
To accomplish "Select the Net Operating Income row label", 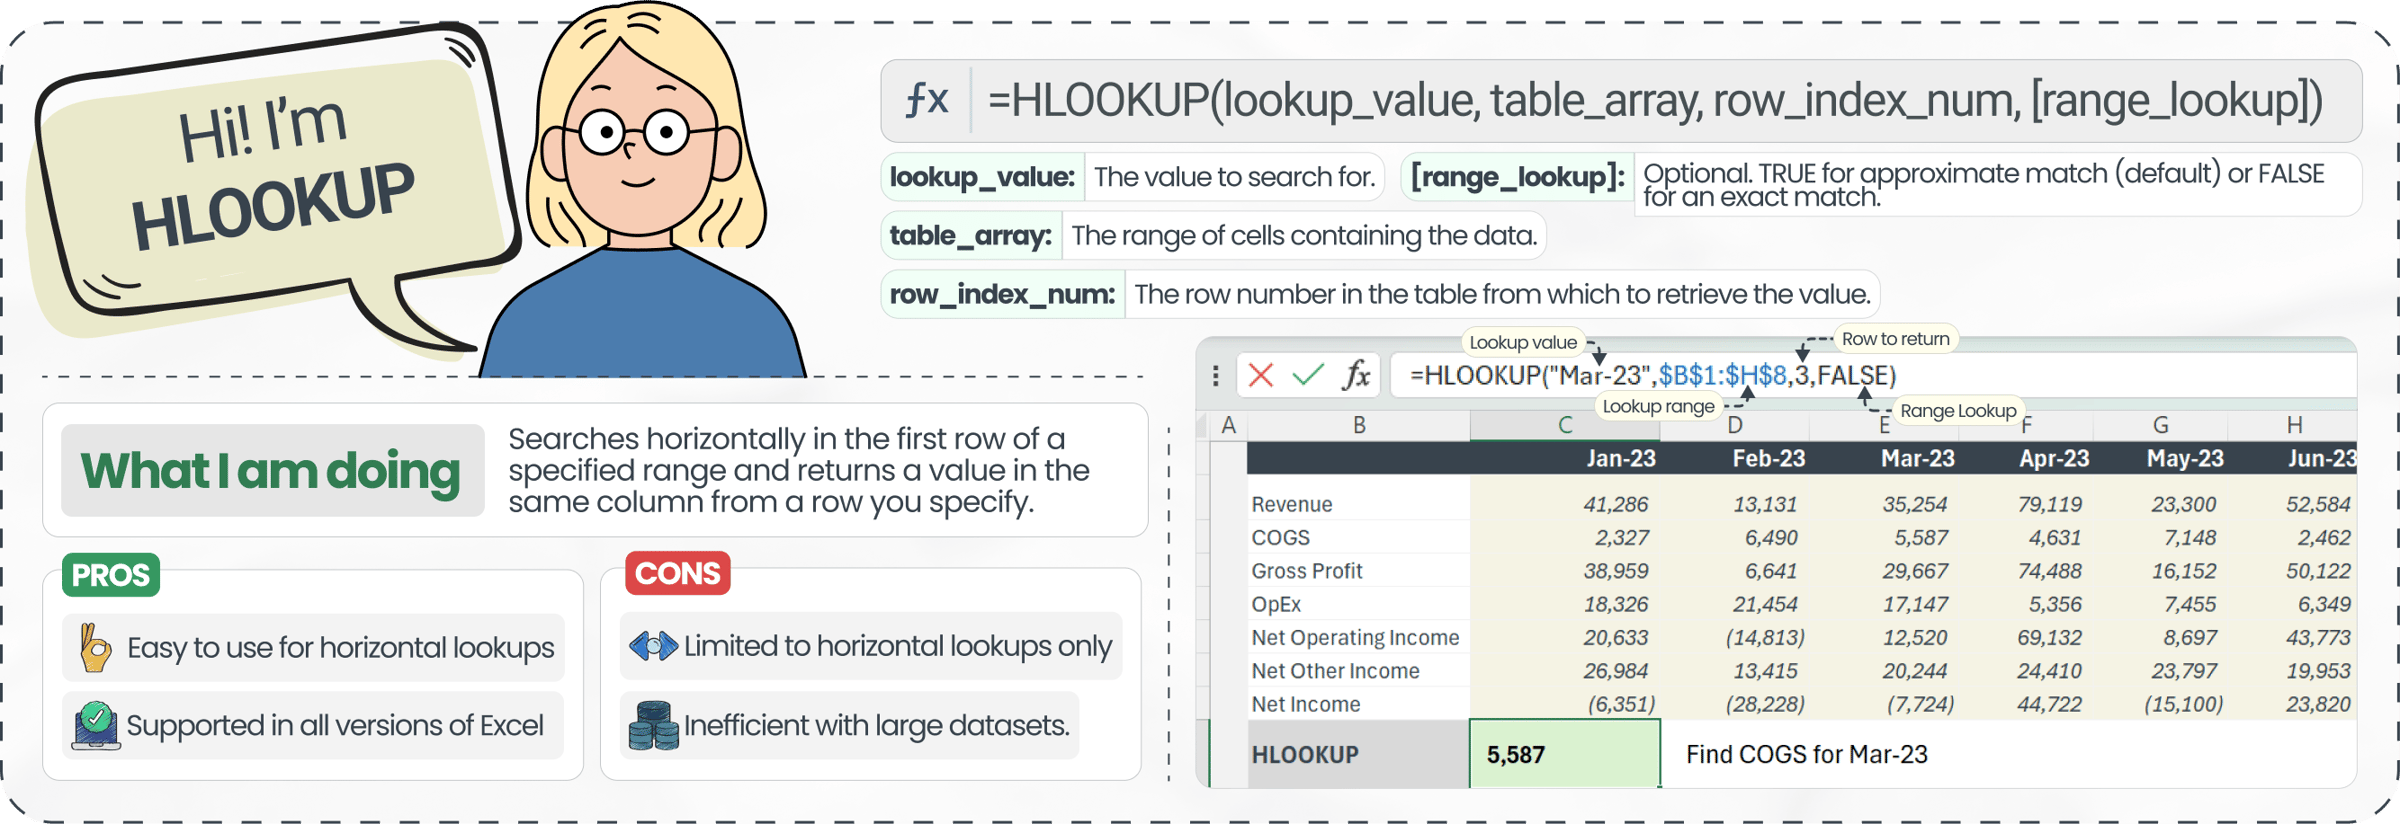I will point(1358,637).
